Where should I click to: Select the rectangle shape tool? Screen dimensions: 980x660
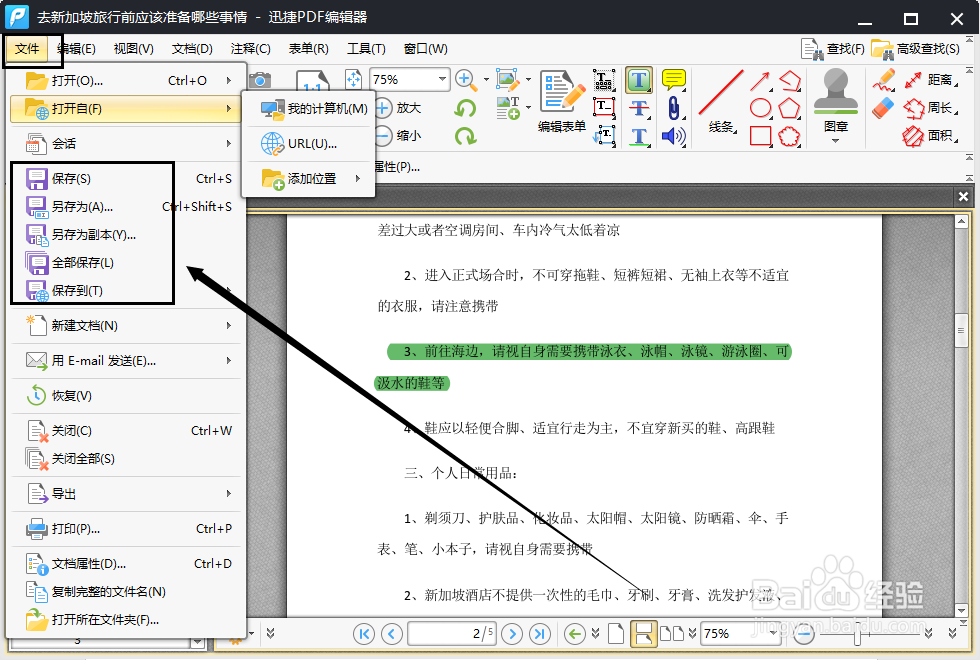tap(760, 136)
